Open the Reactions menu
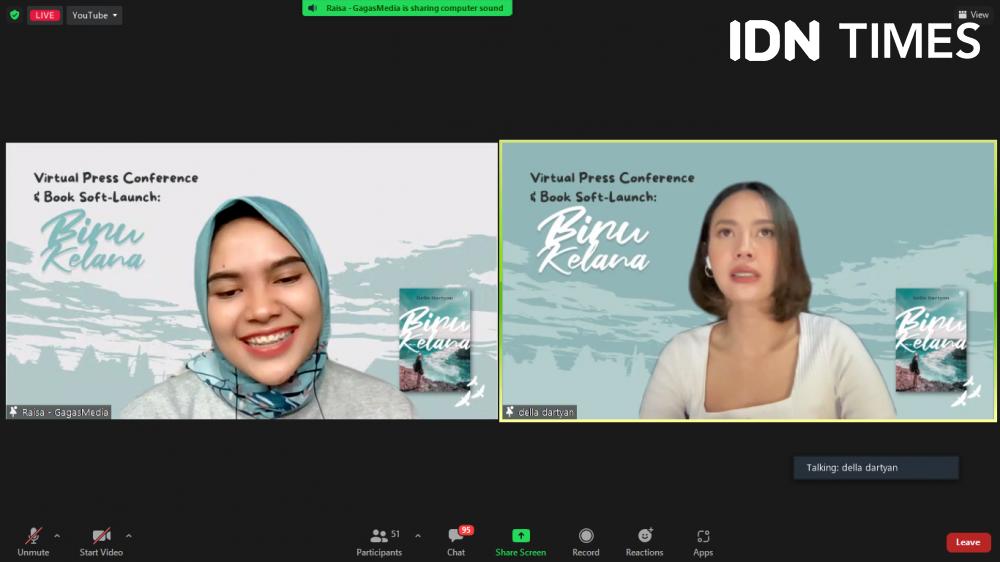The image size is (1000, 562). [x=644, y=542]
